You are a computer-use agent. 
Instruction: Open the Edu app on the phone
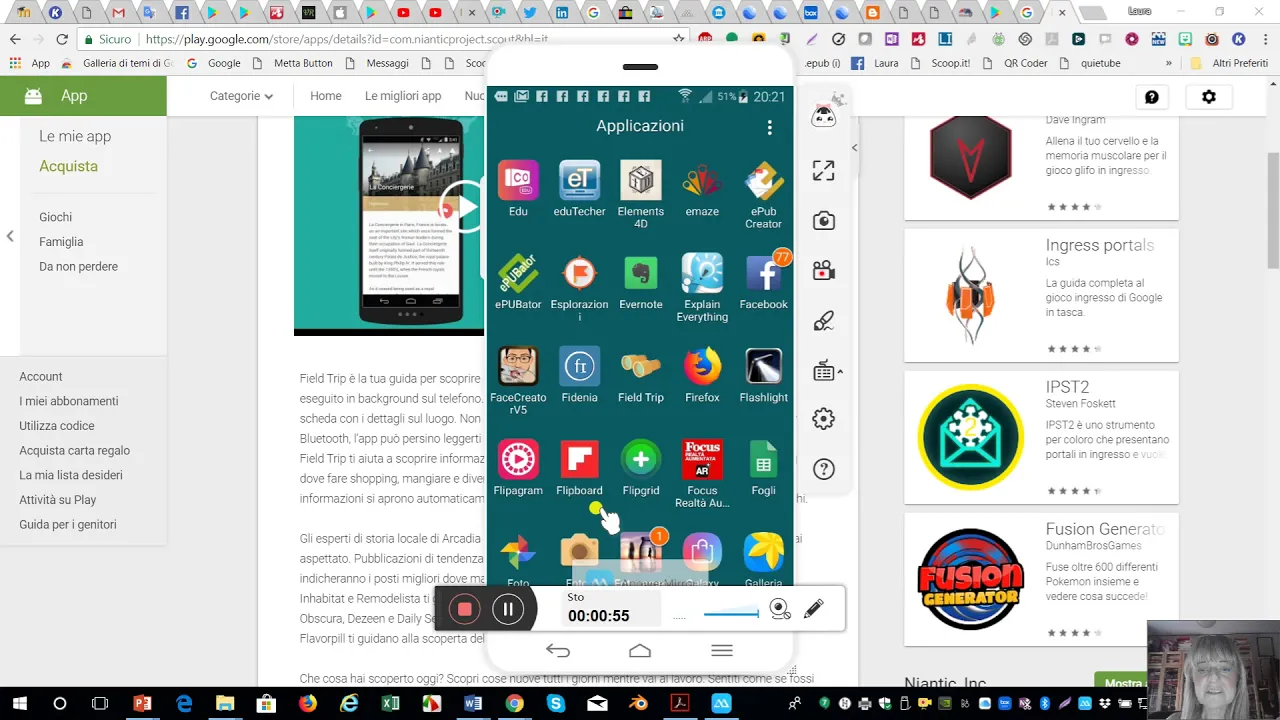(518, 181)
